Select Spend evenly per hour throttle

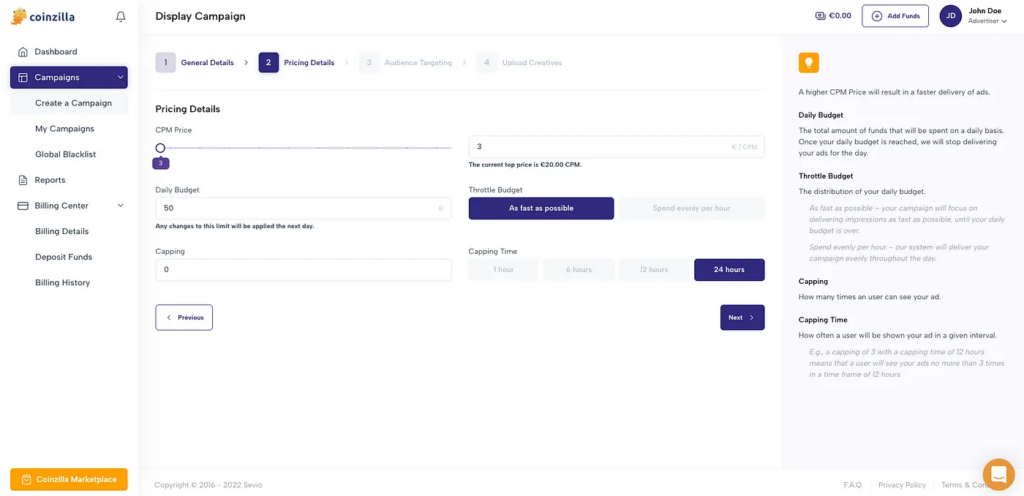pyautogui.click(x=692, y=208)
